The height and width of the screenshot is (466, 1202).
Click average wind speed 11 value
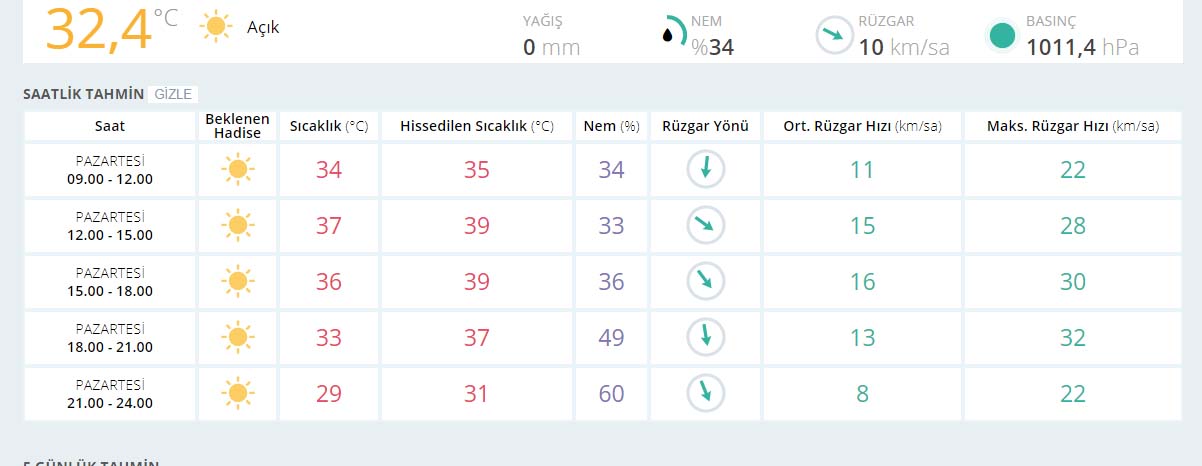[862, 170]
